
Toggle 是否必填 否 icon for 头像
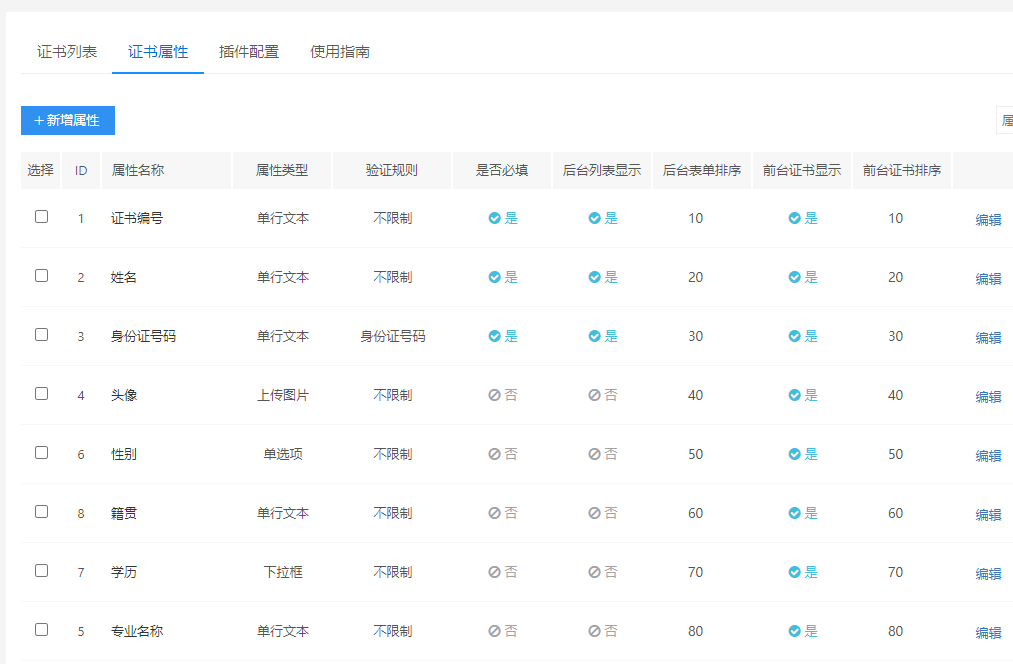(494, 395)
